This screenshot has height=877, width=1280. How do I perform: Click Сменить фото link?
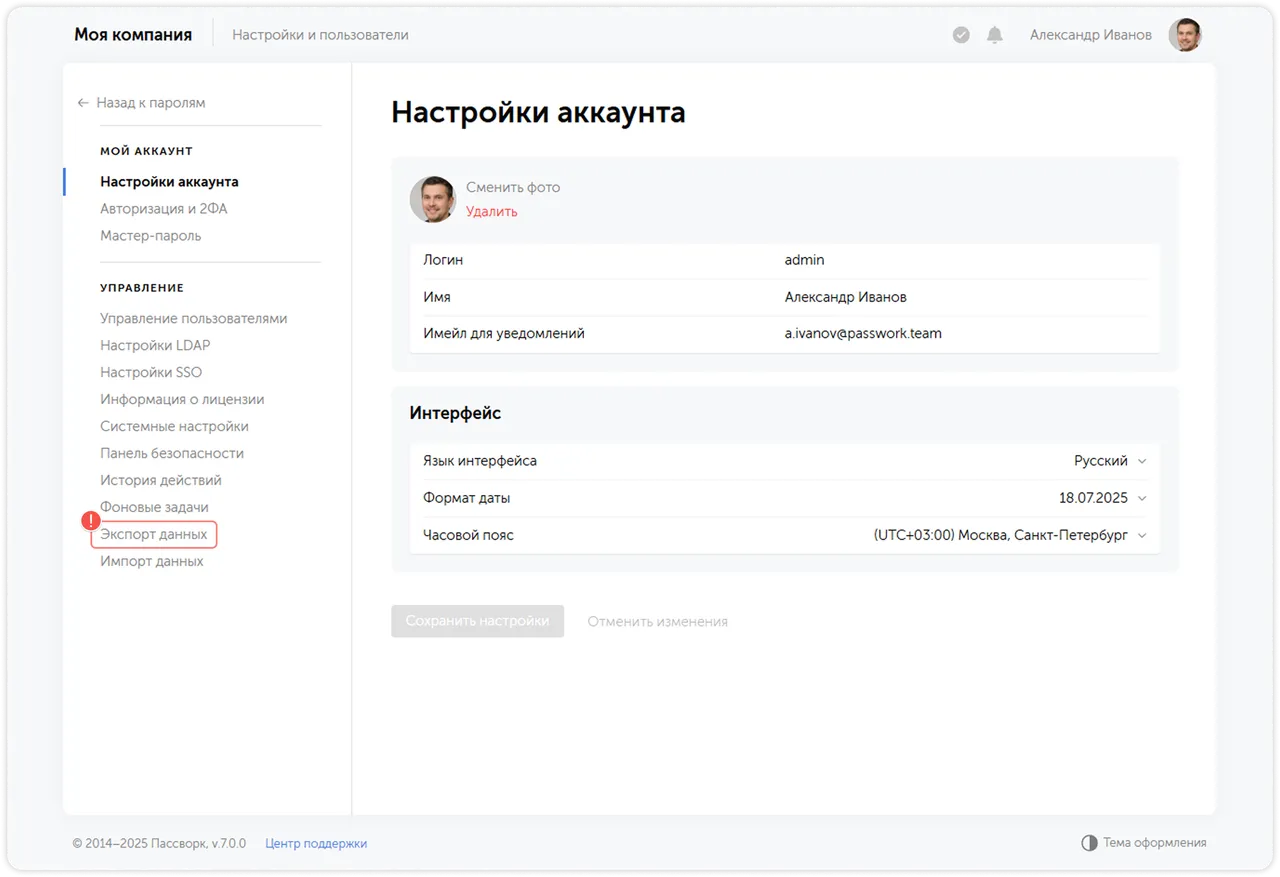(513, 187)
